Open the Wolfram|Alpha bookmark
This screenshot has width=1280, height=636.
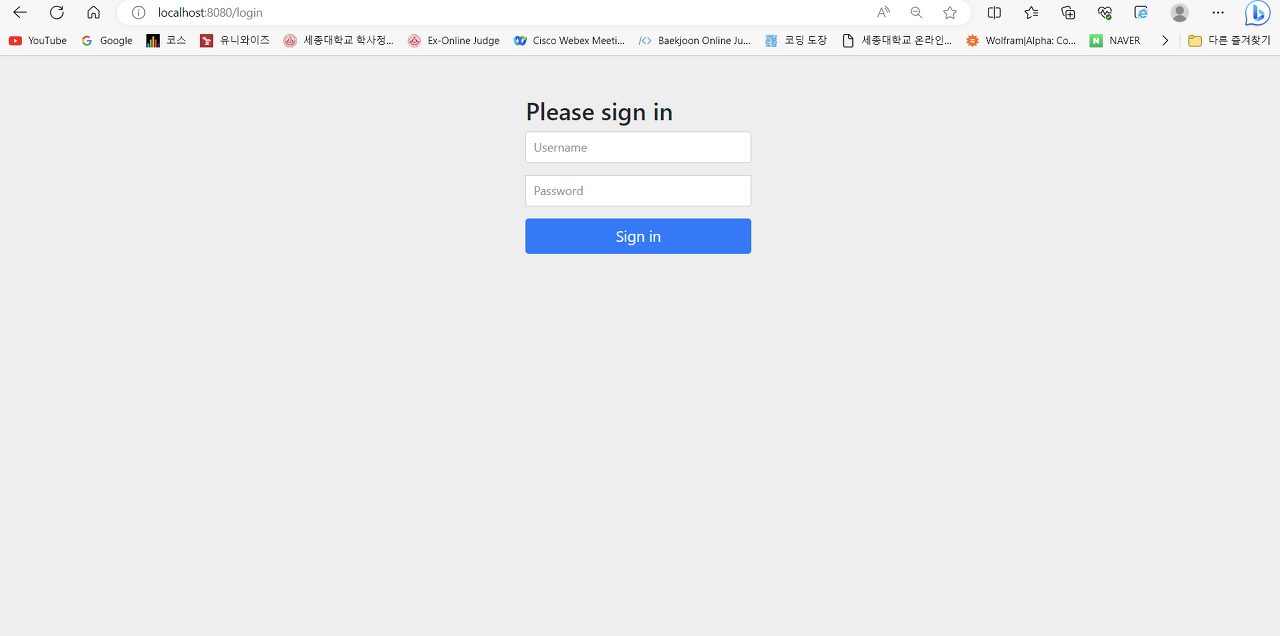pos(1021,41)
